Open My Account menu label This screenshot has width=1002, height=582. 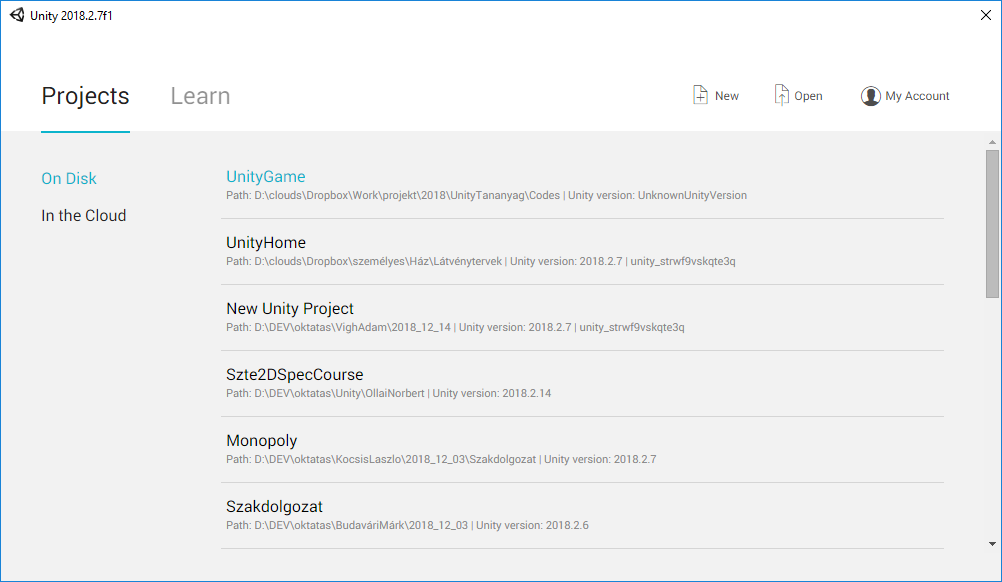917,96
